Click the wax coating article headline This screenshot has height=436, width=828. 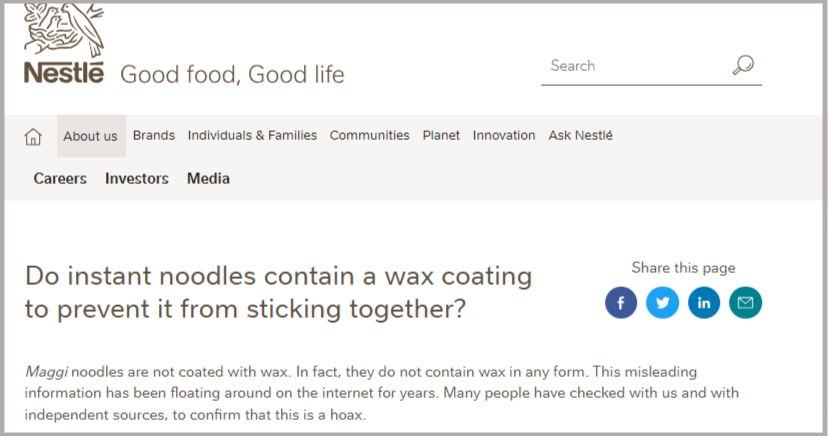[x=278, y=292]
